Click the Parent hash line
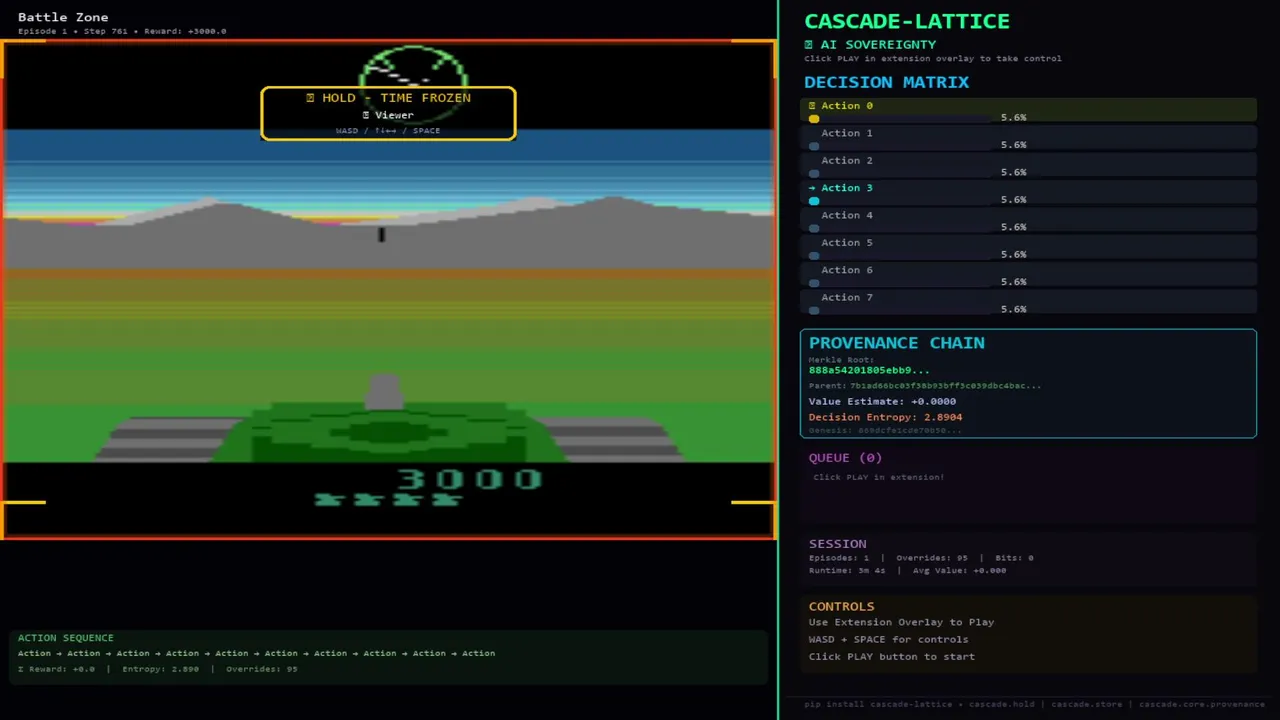 click(x=925, y=386)
